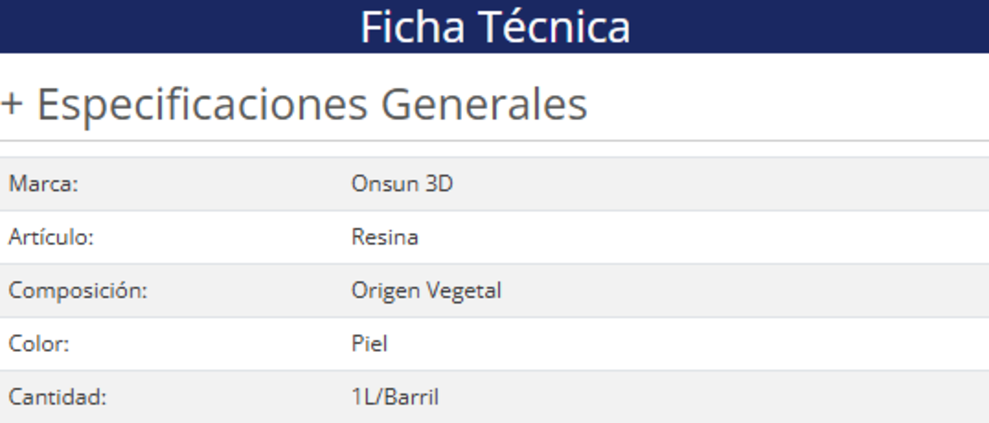Click the Piel color value

pos(369,344)
